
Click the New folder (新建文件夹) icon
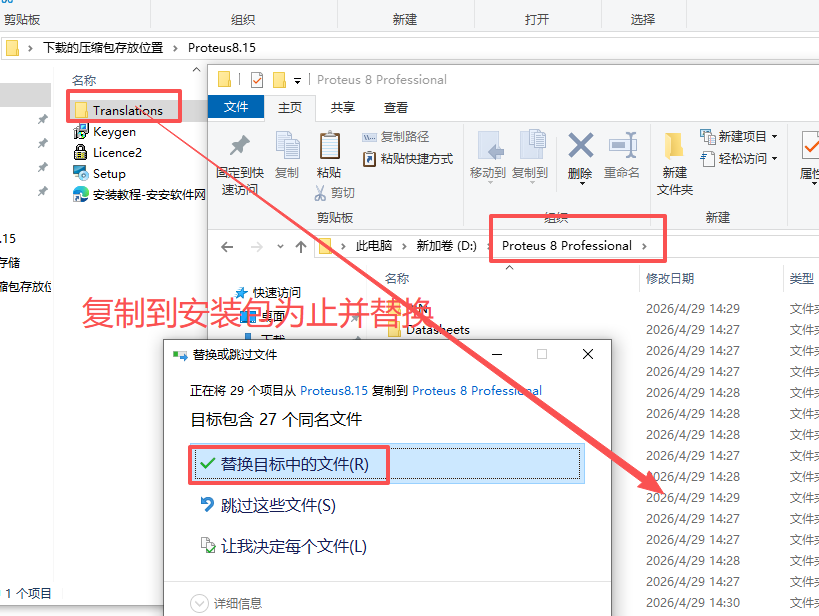click(674, 146)
